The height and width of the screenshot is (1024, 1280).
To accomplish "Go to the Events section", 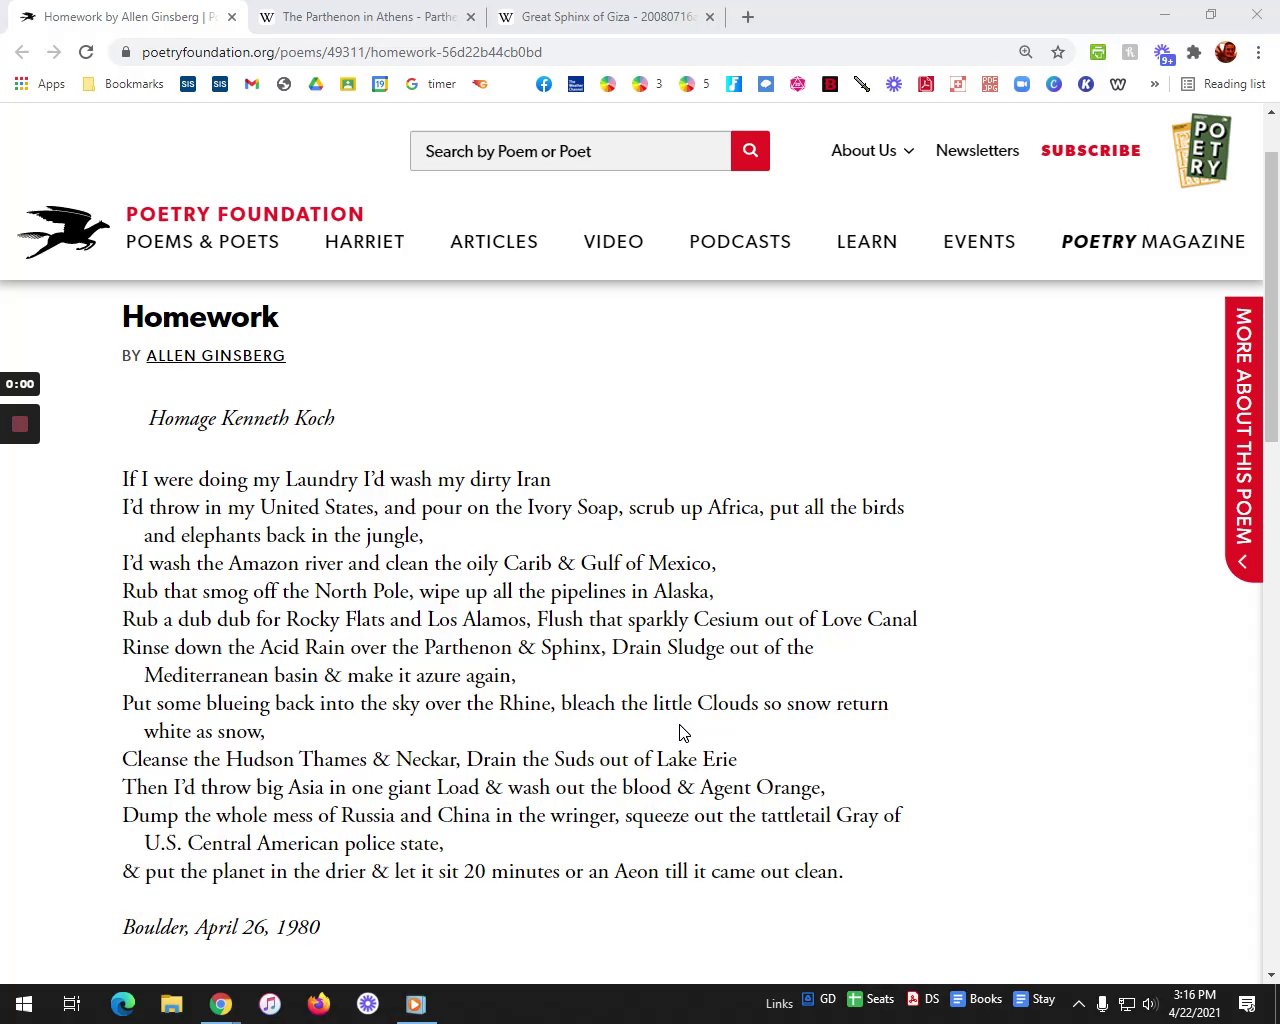I will [979, 242].
